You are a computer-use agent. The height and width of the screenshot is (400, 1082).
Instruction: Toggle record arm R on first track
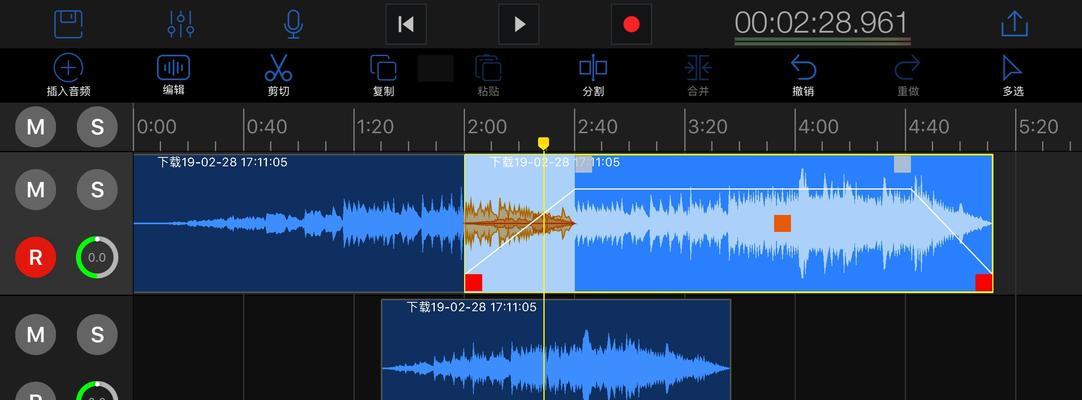(35, 257)
